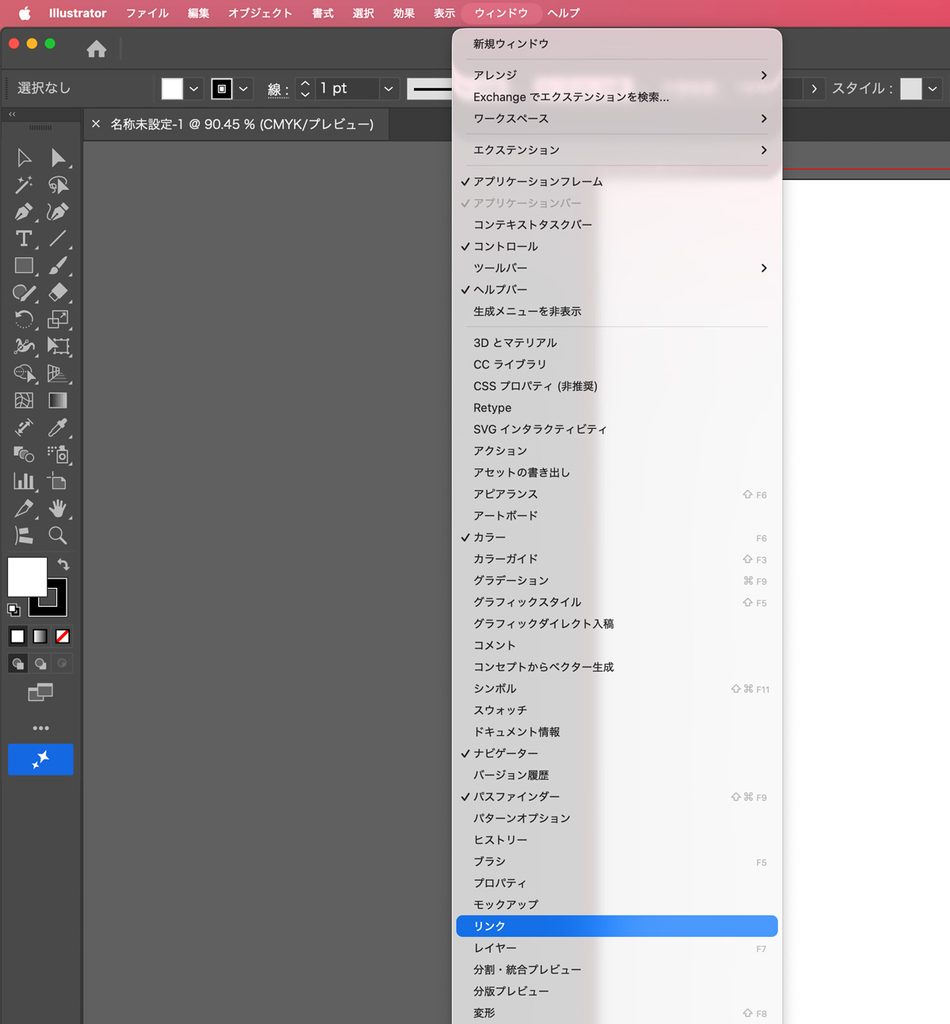Select the Width tool
This screenshot has width=950, height=1024.
[24, 346]
